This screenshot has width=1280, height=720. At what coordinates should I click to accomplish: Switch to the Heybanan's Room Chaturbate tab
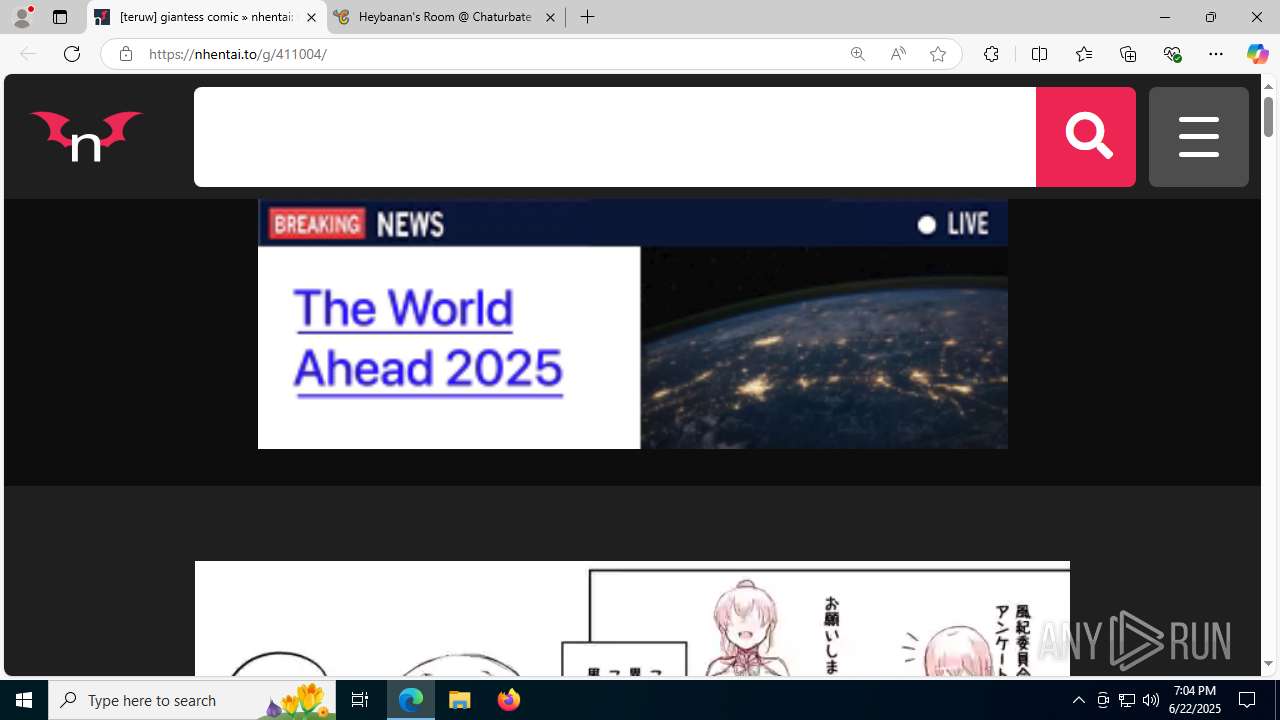[446, 17]
